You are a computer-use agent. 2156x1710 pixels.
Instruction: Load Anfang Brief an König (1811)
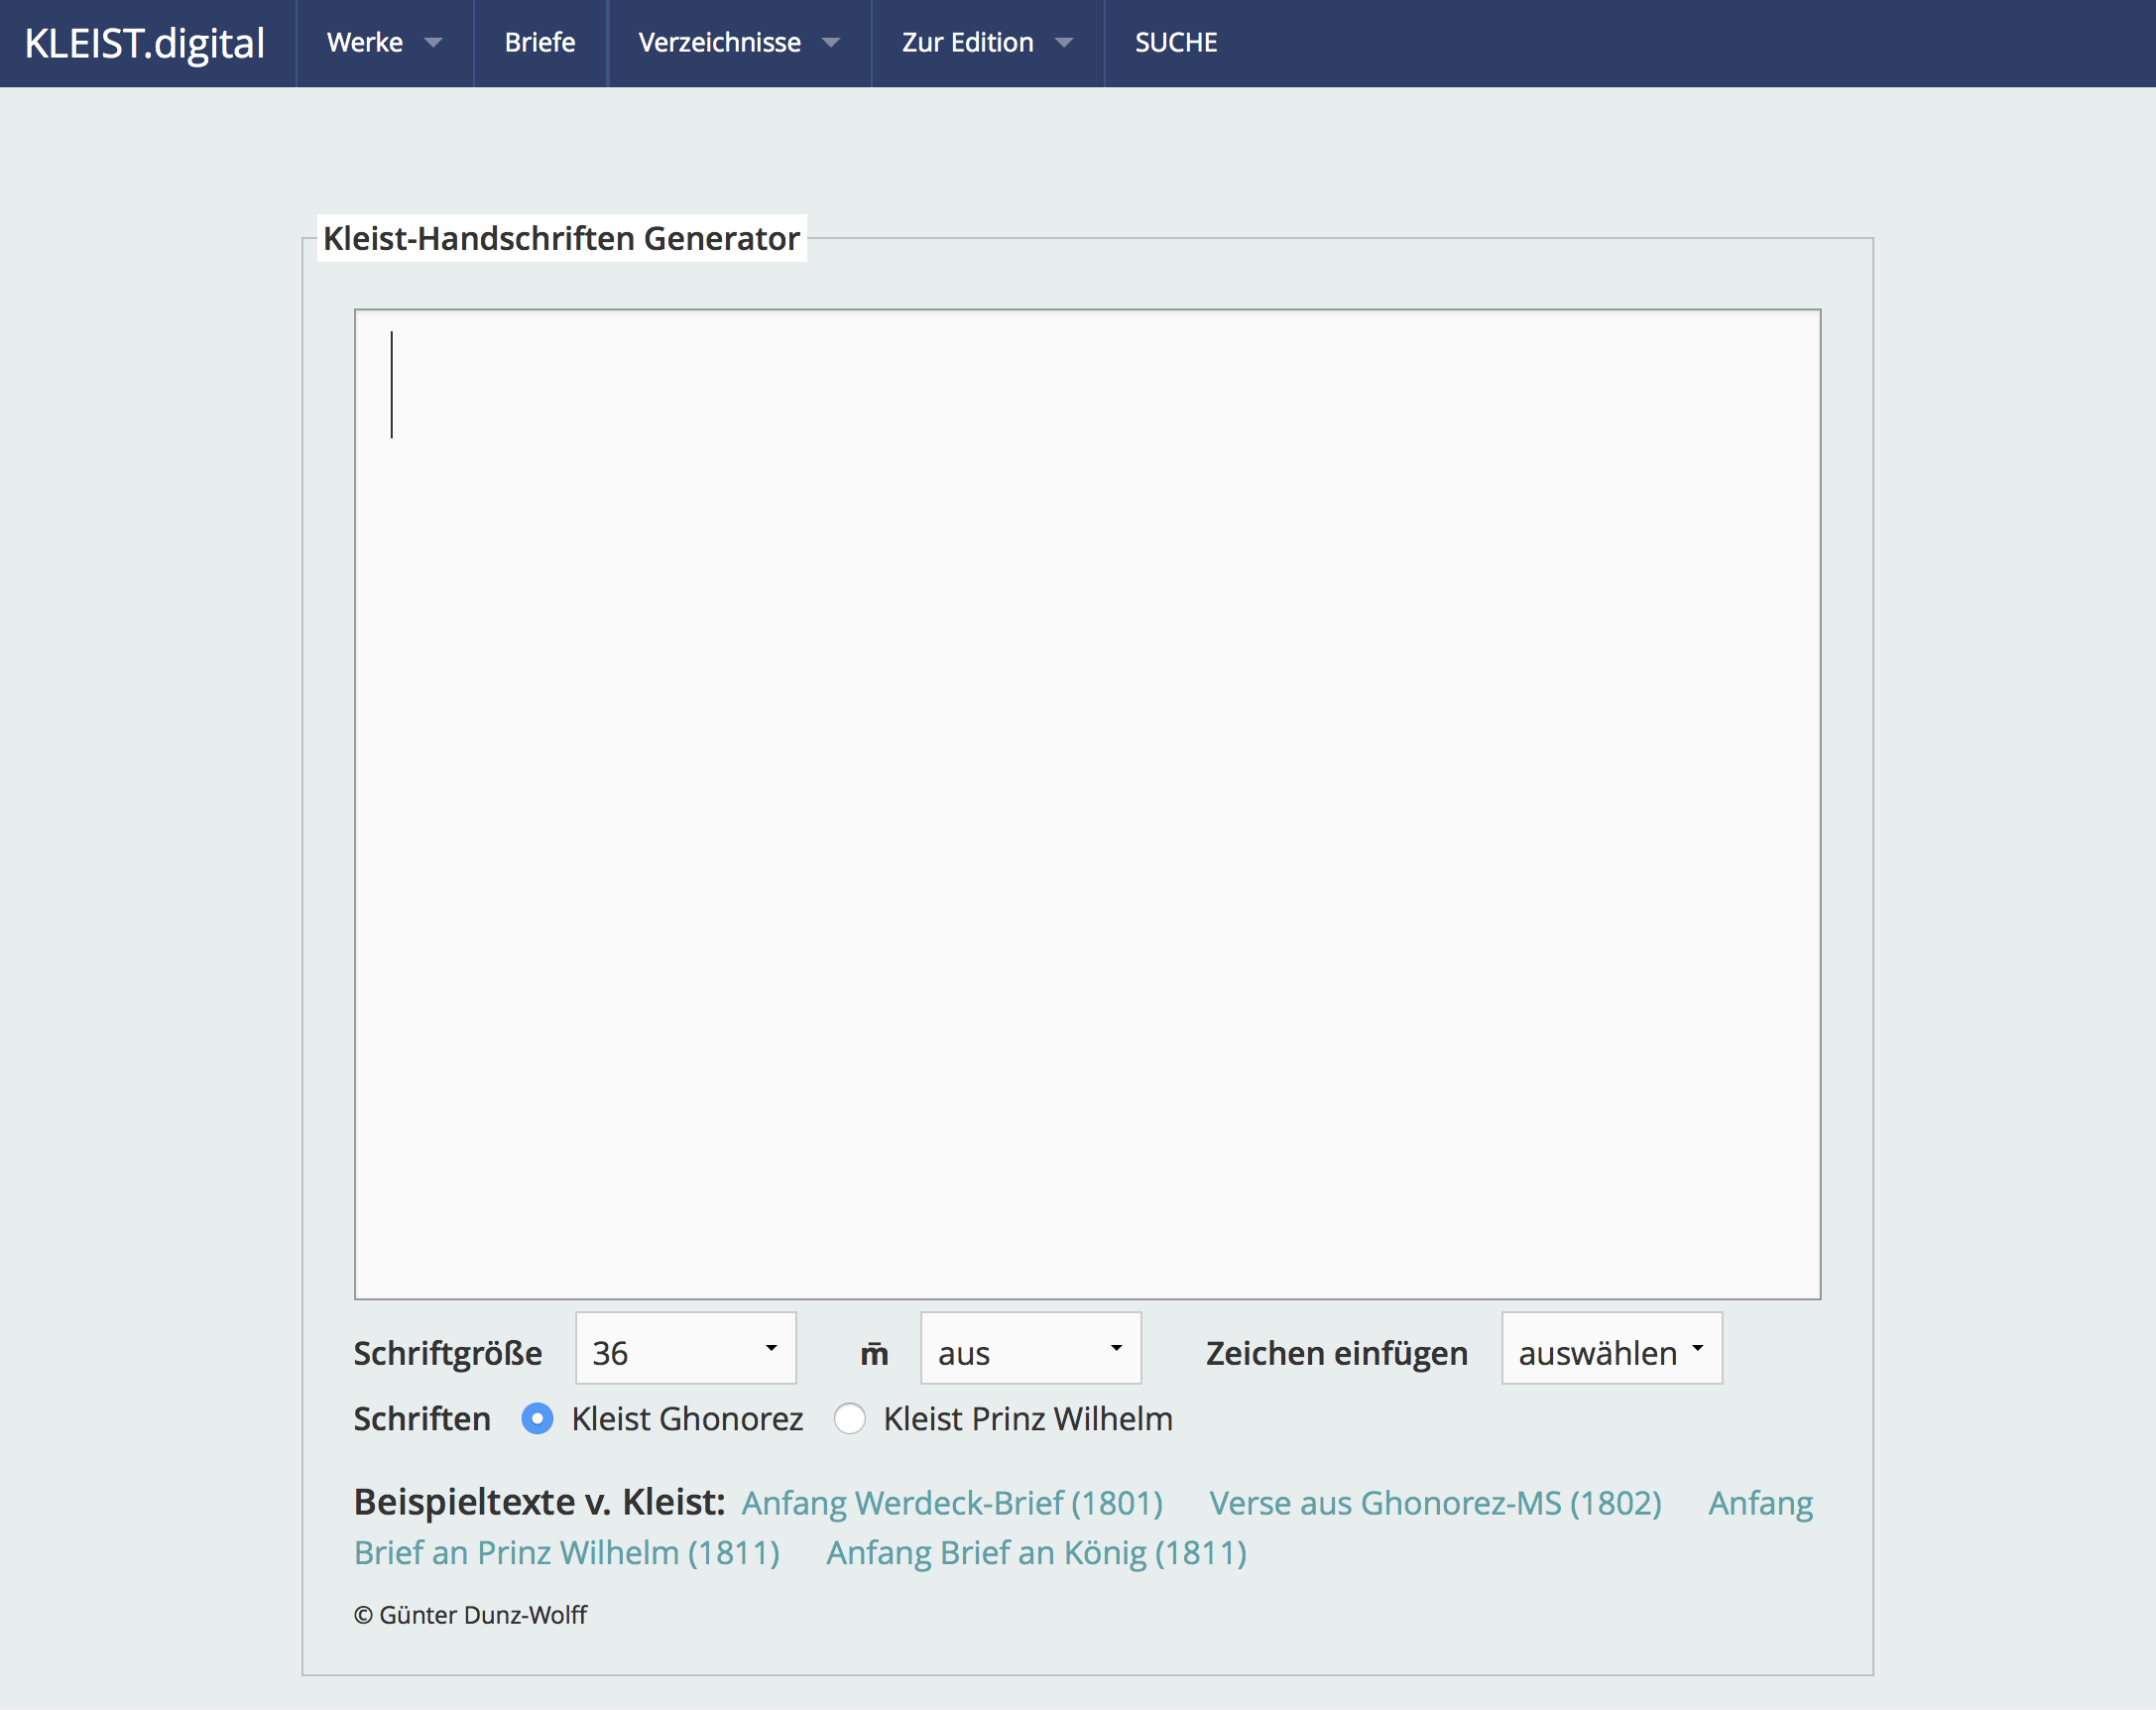tap(1036, 1553)
